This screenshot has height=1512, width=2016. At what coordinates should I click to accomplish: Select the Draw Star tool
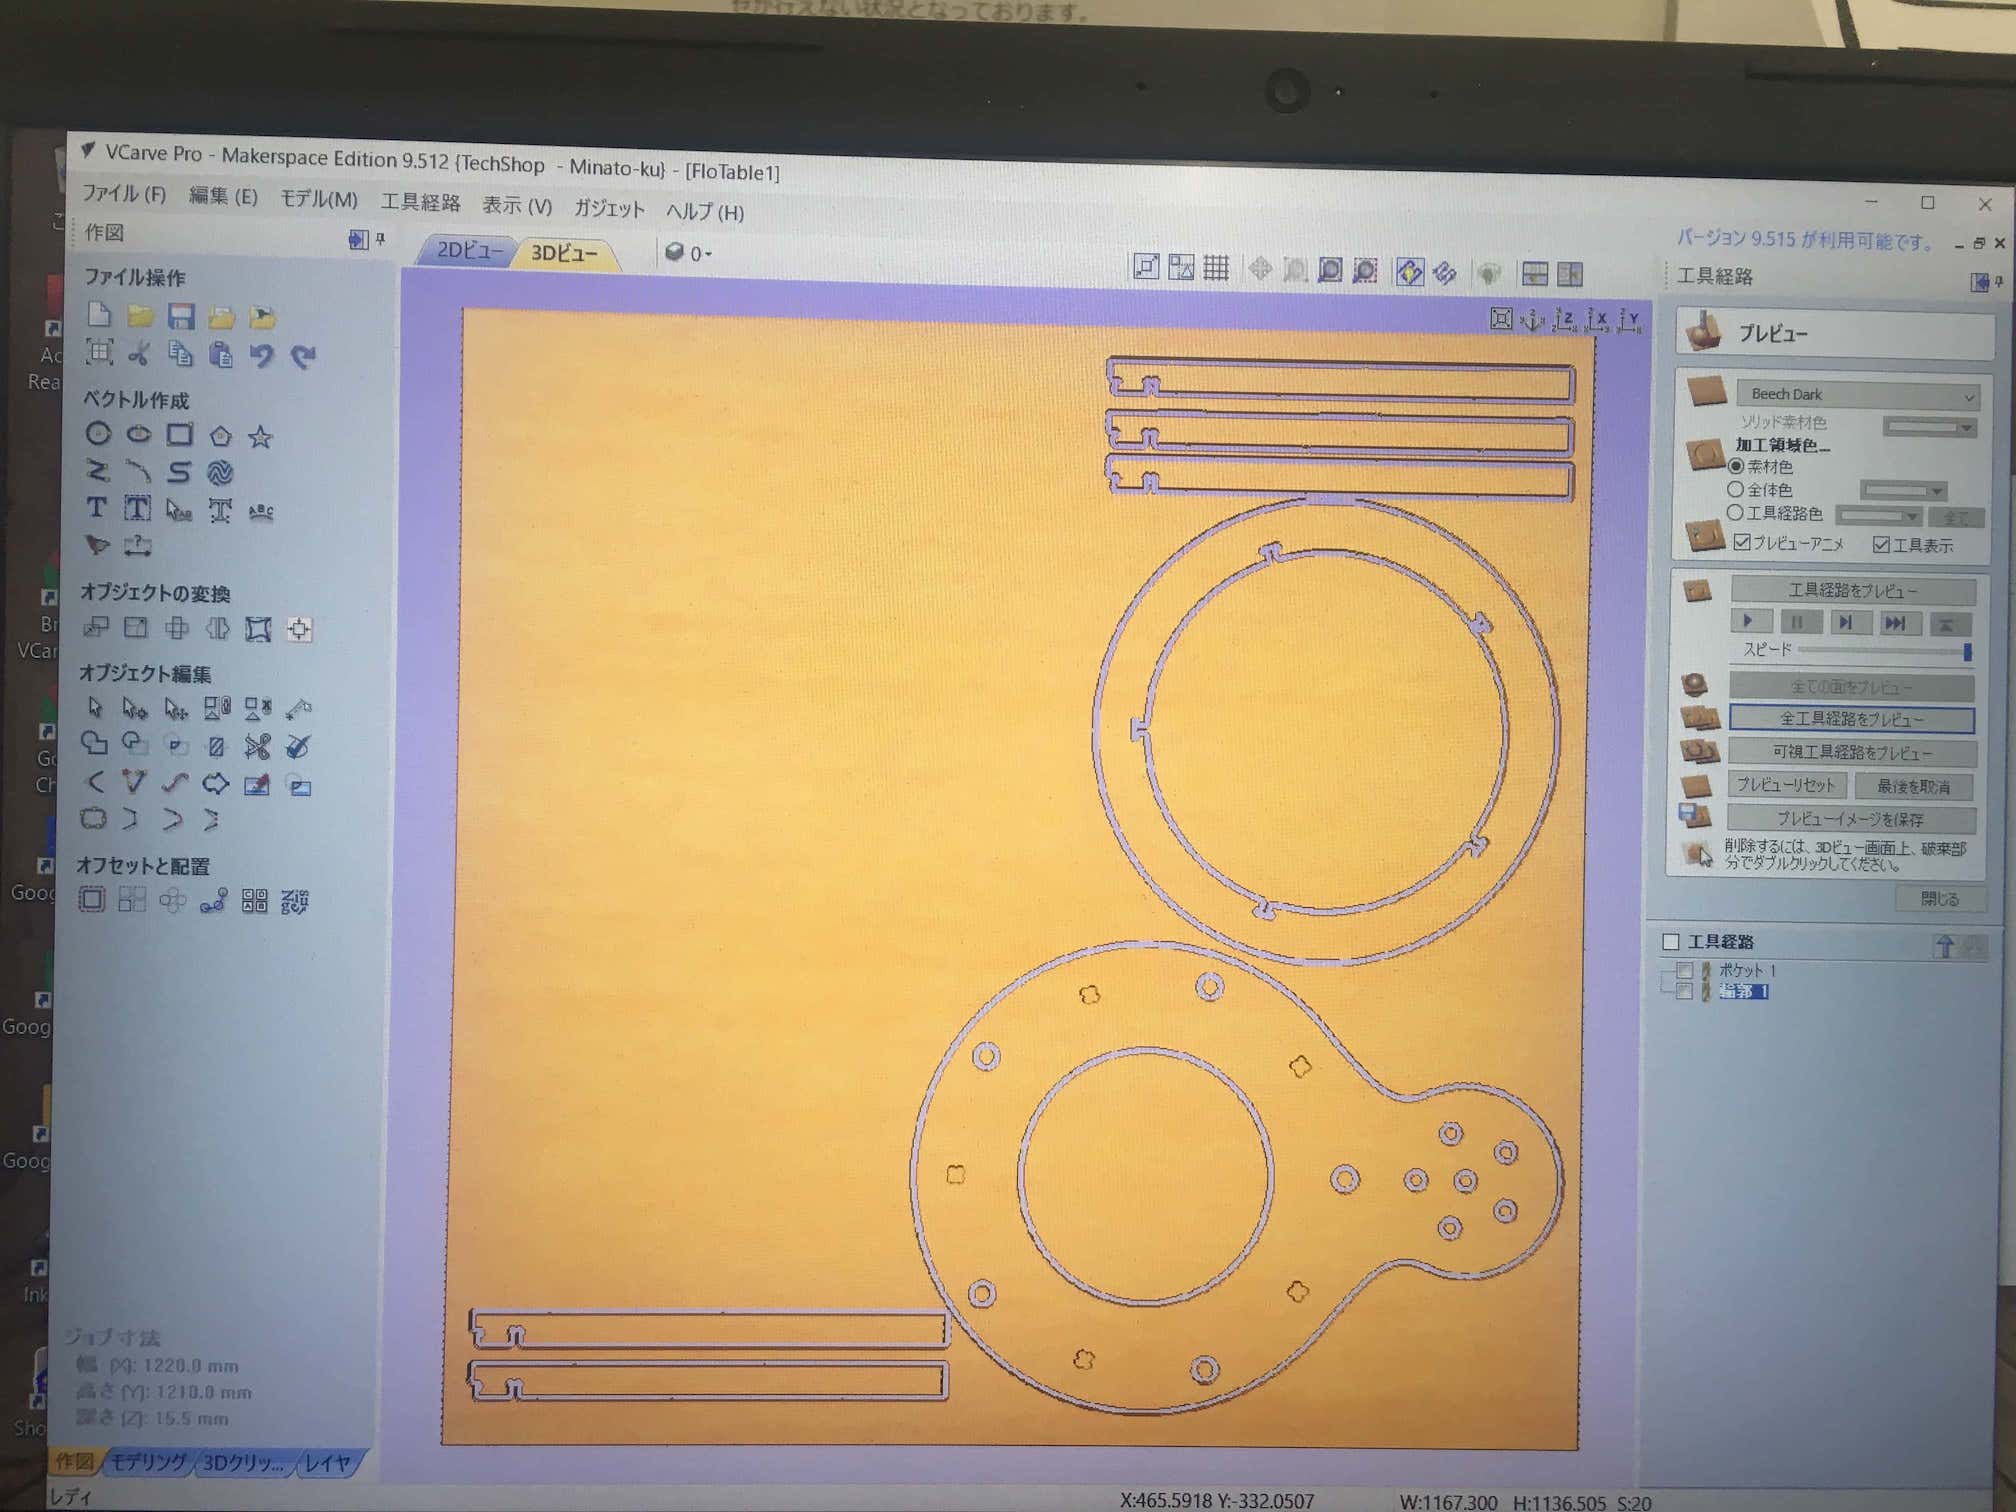[260, 437]
